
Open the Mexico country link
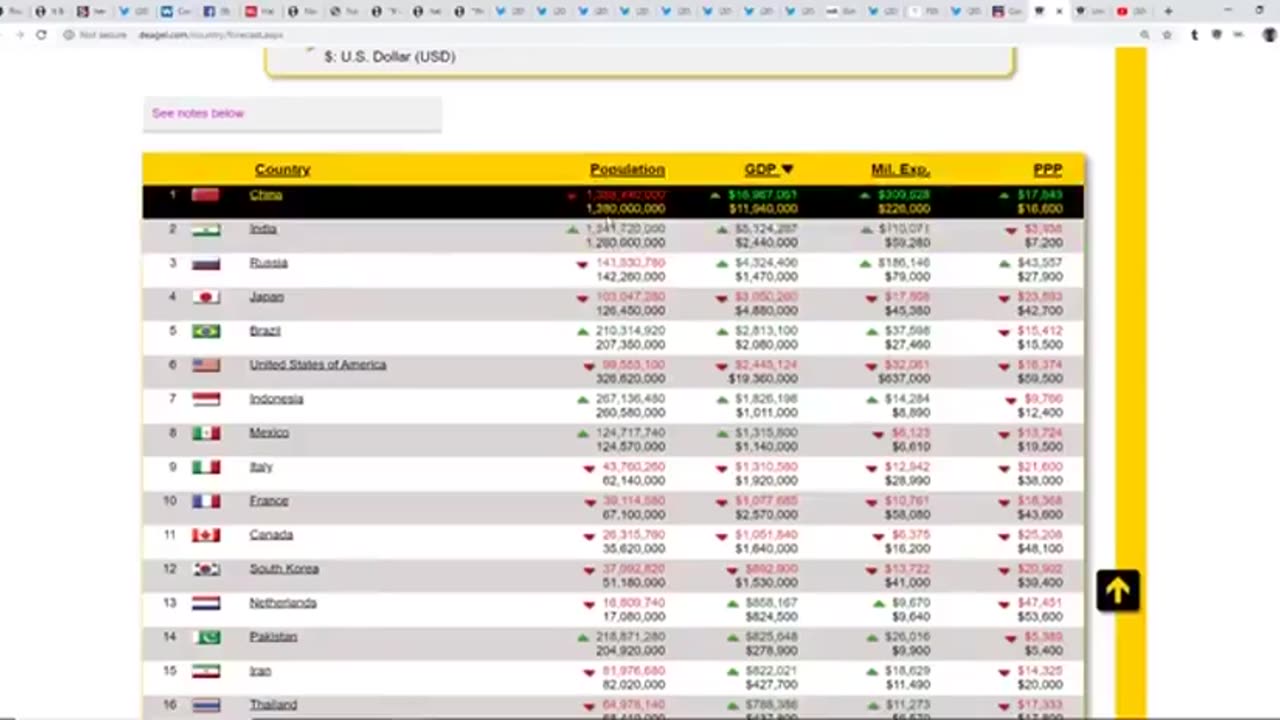pos(269,433)
